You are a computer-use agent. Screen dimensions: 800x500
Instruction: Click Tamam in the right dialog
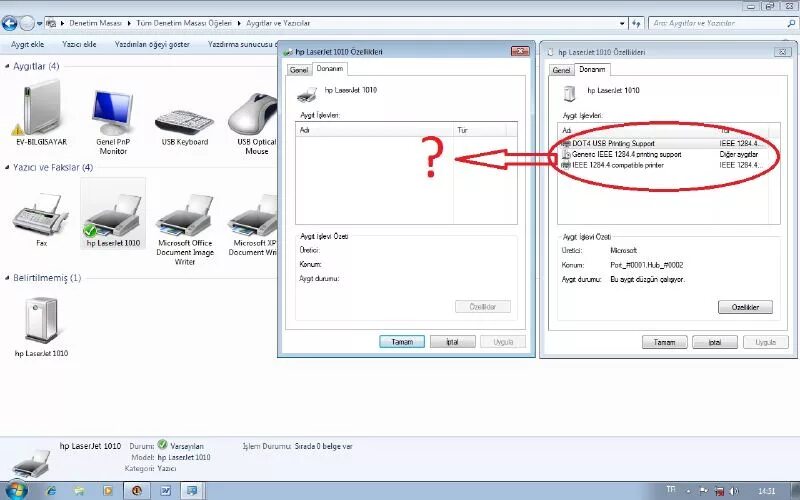(x=664, y=342)
